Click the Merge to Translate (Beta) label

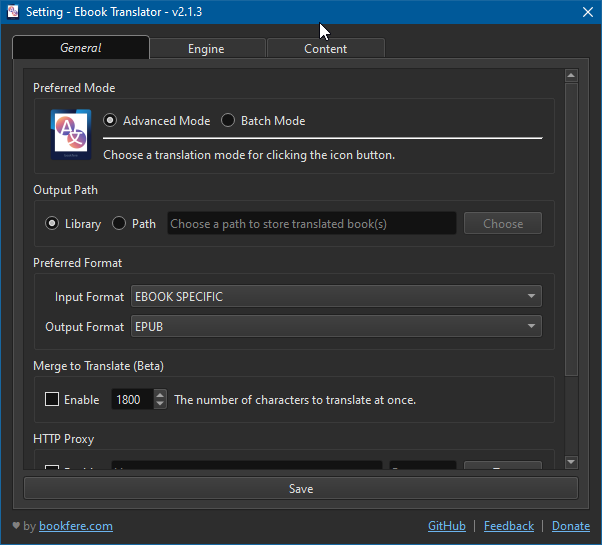[x=99, y=366]
